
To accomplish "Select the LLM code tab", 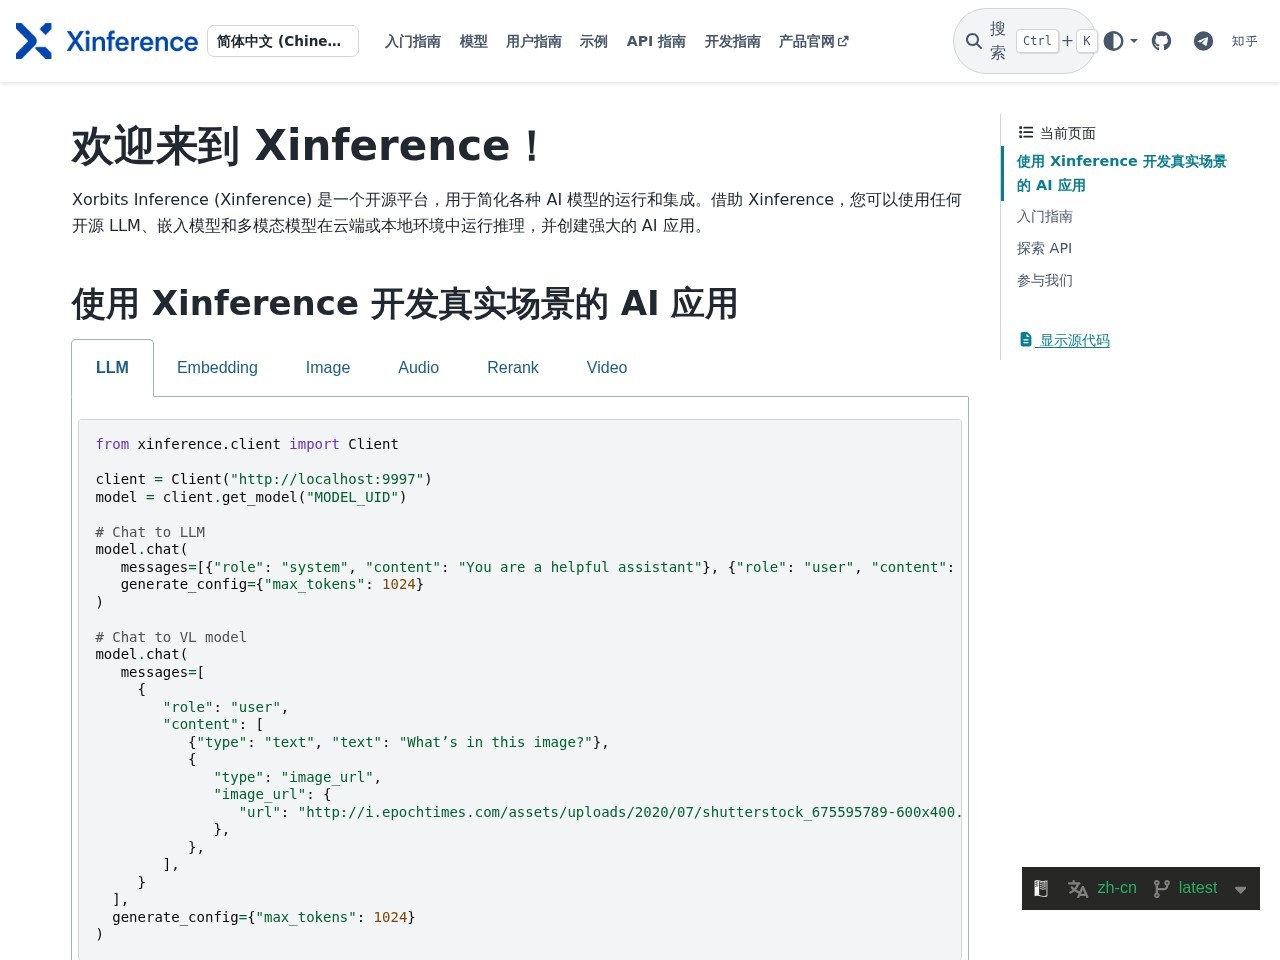I will click(x=112, y=368).
